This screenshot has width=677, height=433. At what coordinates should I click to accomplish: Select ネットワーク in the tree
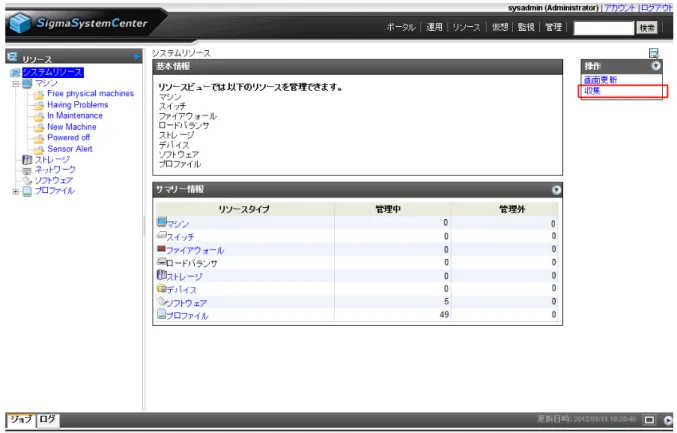coord(55,170)
